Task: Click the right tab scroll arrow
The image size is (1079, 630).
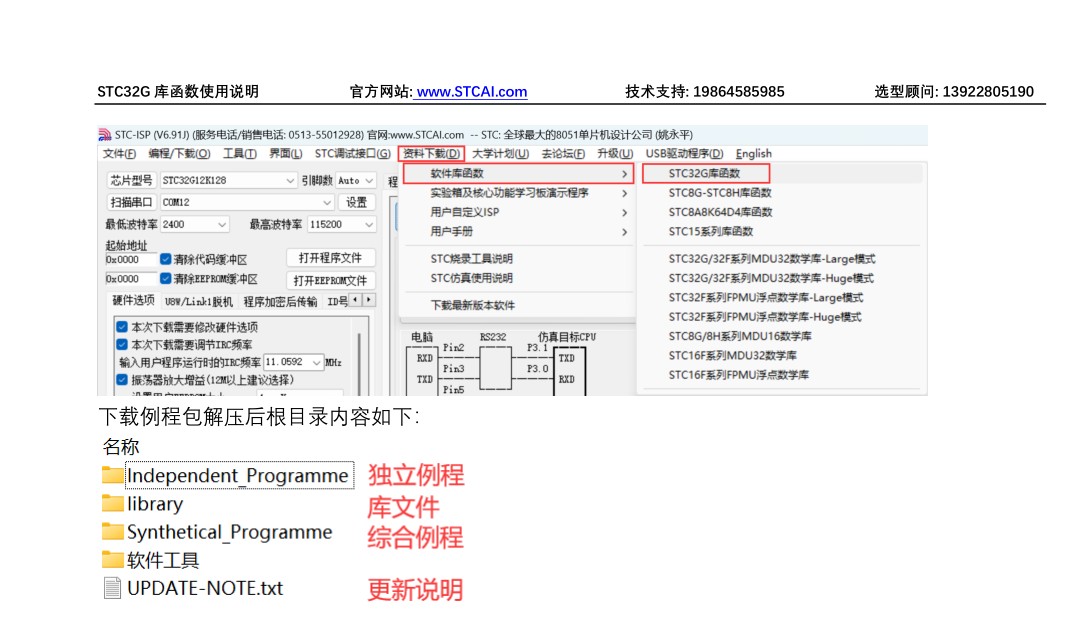Action: 369,300
